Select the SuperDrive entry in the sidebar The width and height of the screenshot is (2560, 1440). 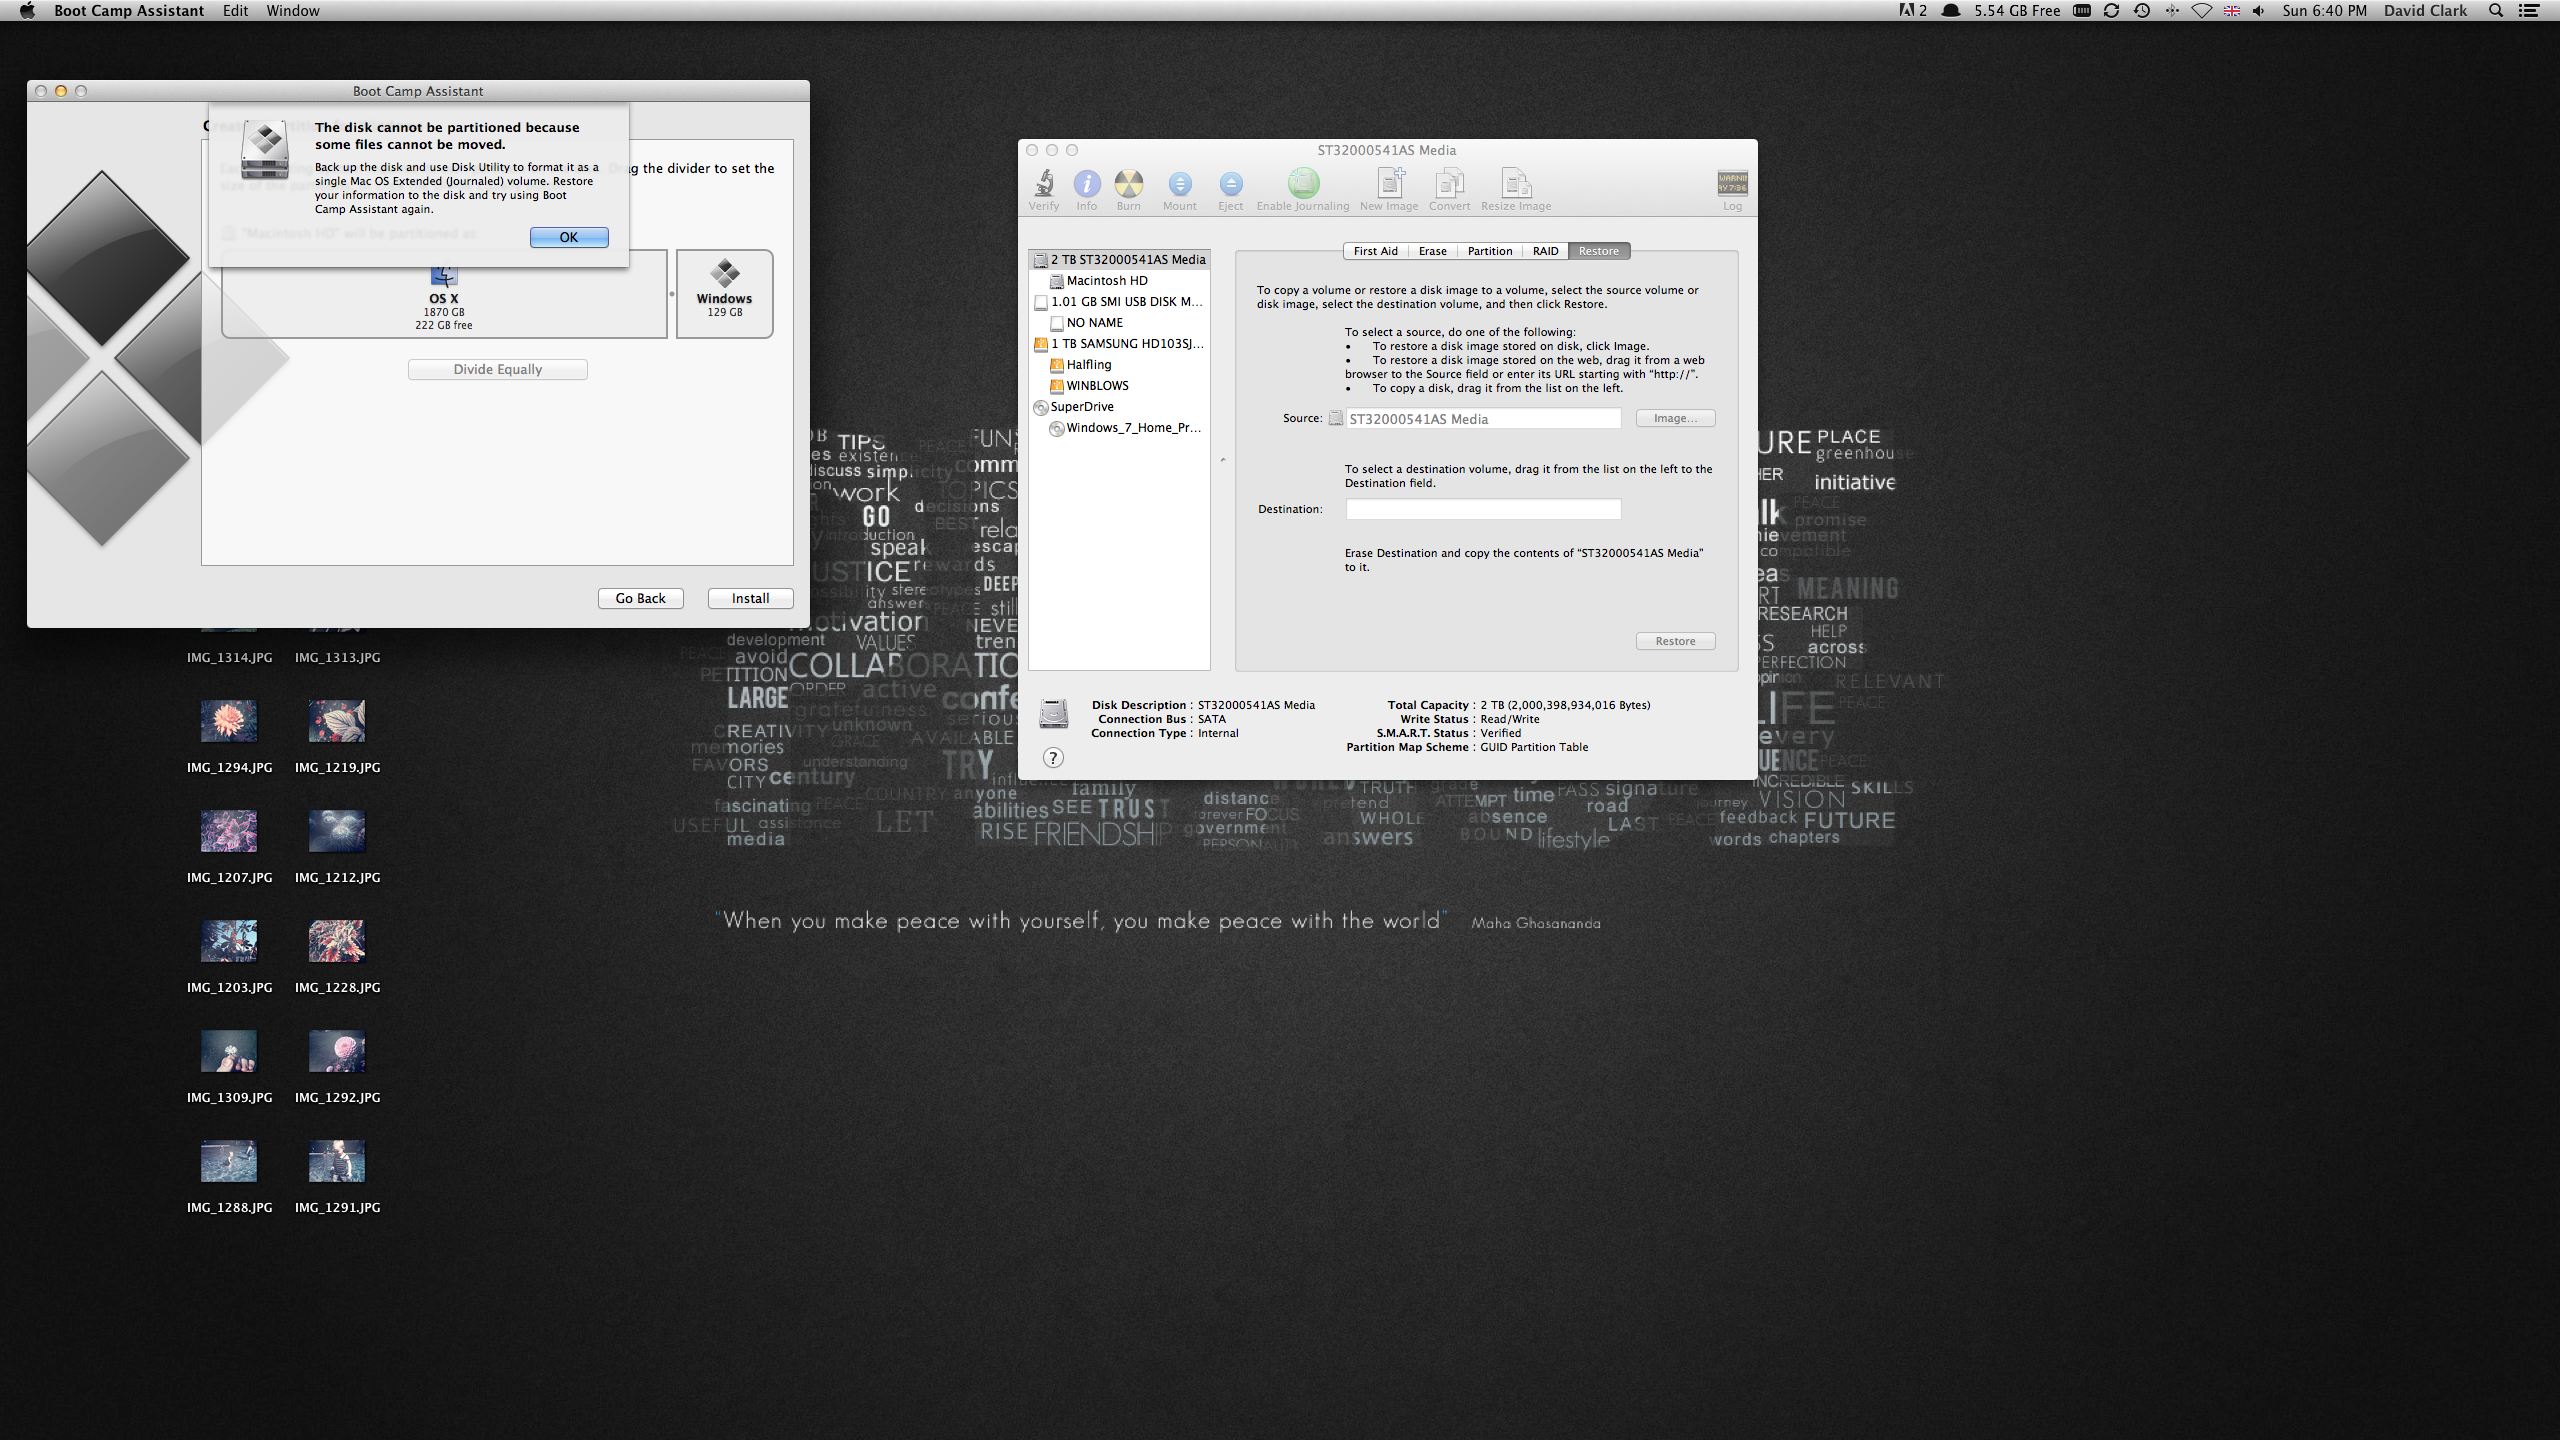point(1119,406)
